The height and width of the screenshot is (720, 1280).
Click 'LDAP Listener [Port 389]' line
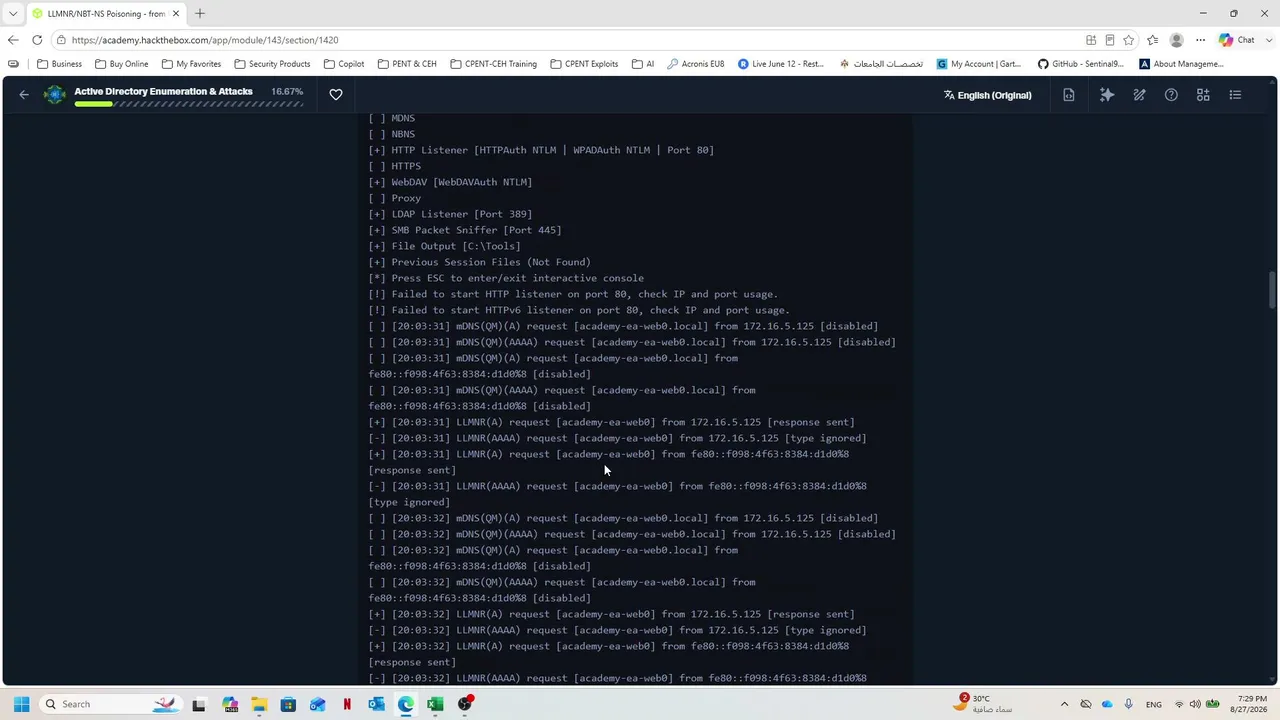tap(450, 214)
